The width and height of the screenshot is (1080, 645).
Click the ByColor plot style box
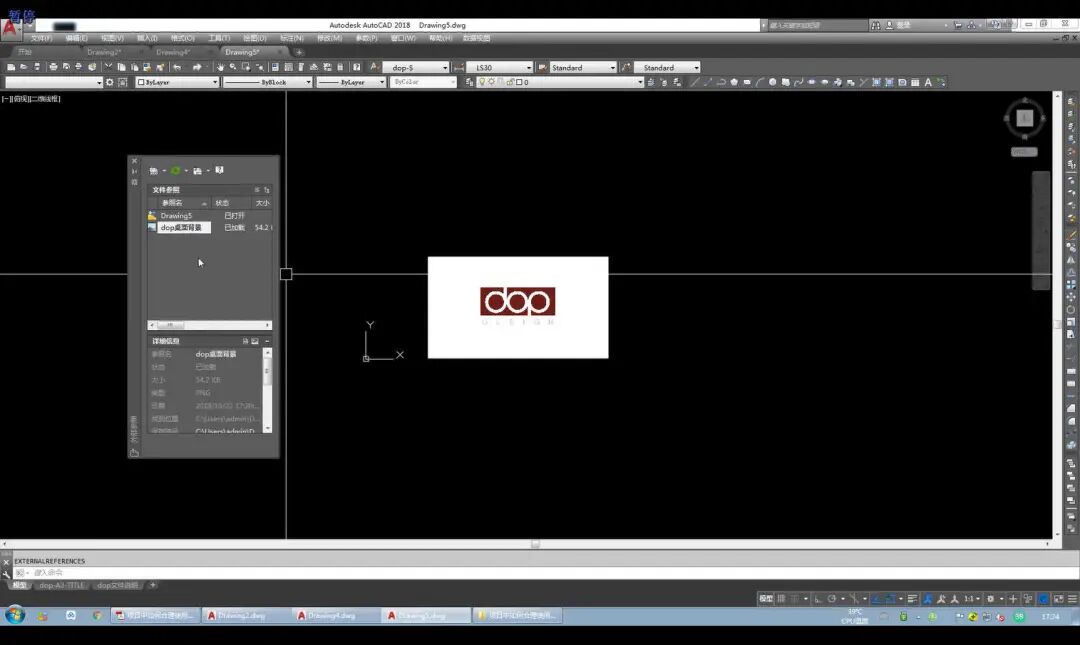tap(423, 82)
